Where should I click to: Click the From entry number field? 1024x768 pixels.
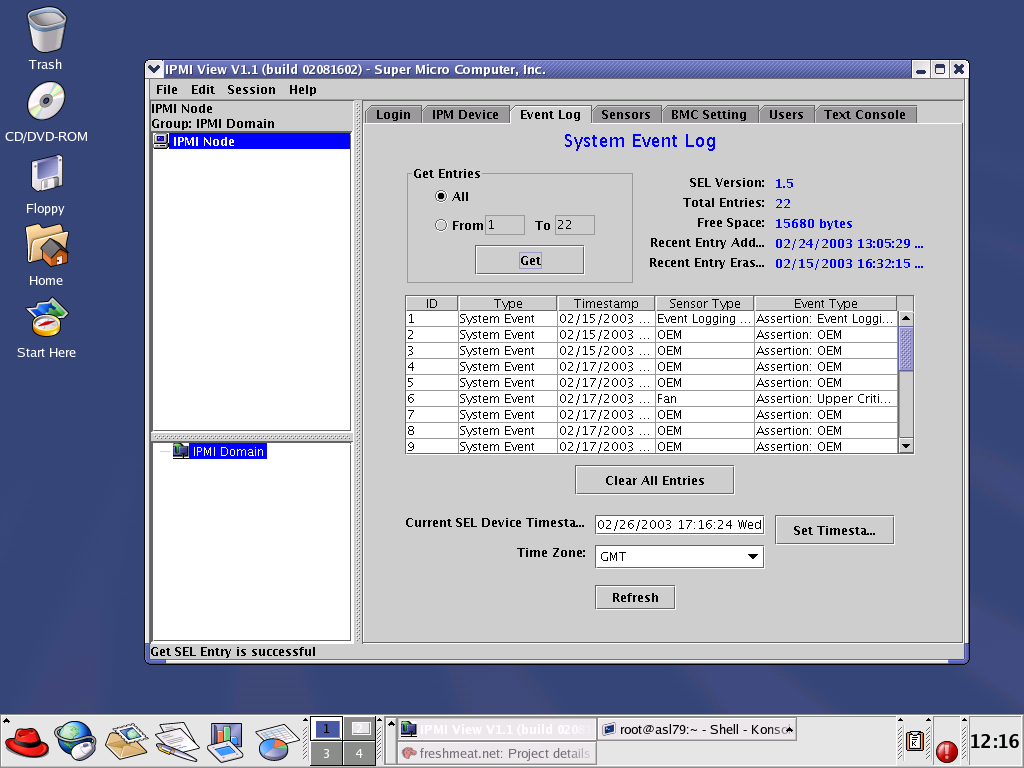[505, 225]
